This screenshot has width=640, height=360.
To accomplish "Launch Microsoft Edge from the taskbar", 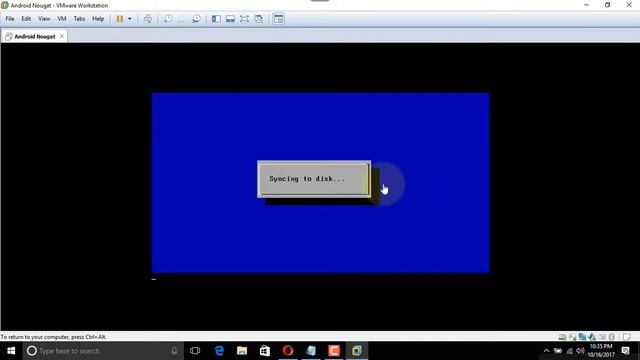I will [219, 351].
